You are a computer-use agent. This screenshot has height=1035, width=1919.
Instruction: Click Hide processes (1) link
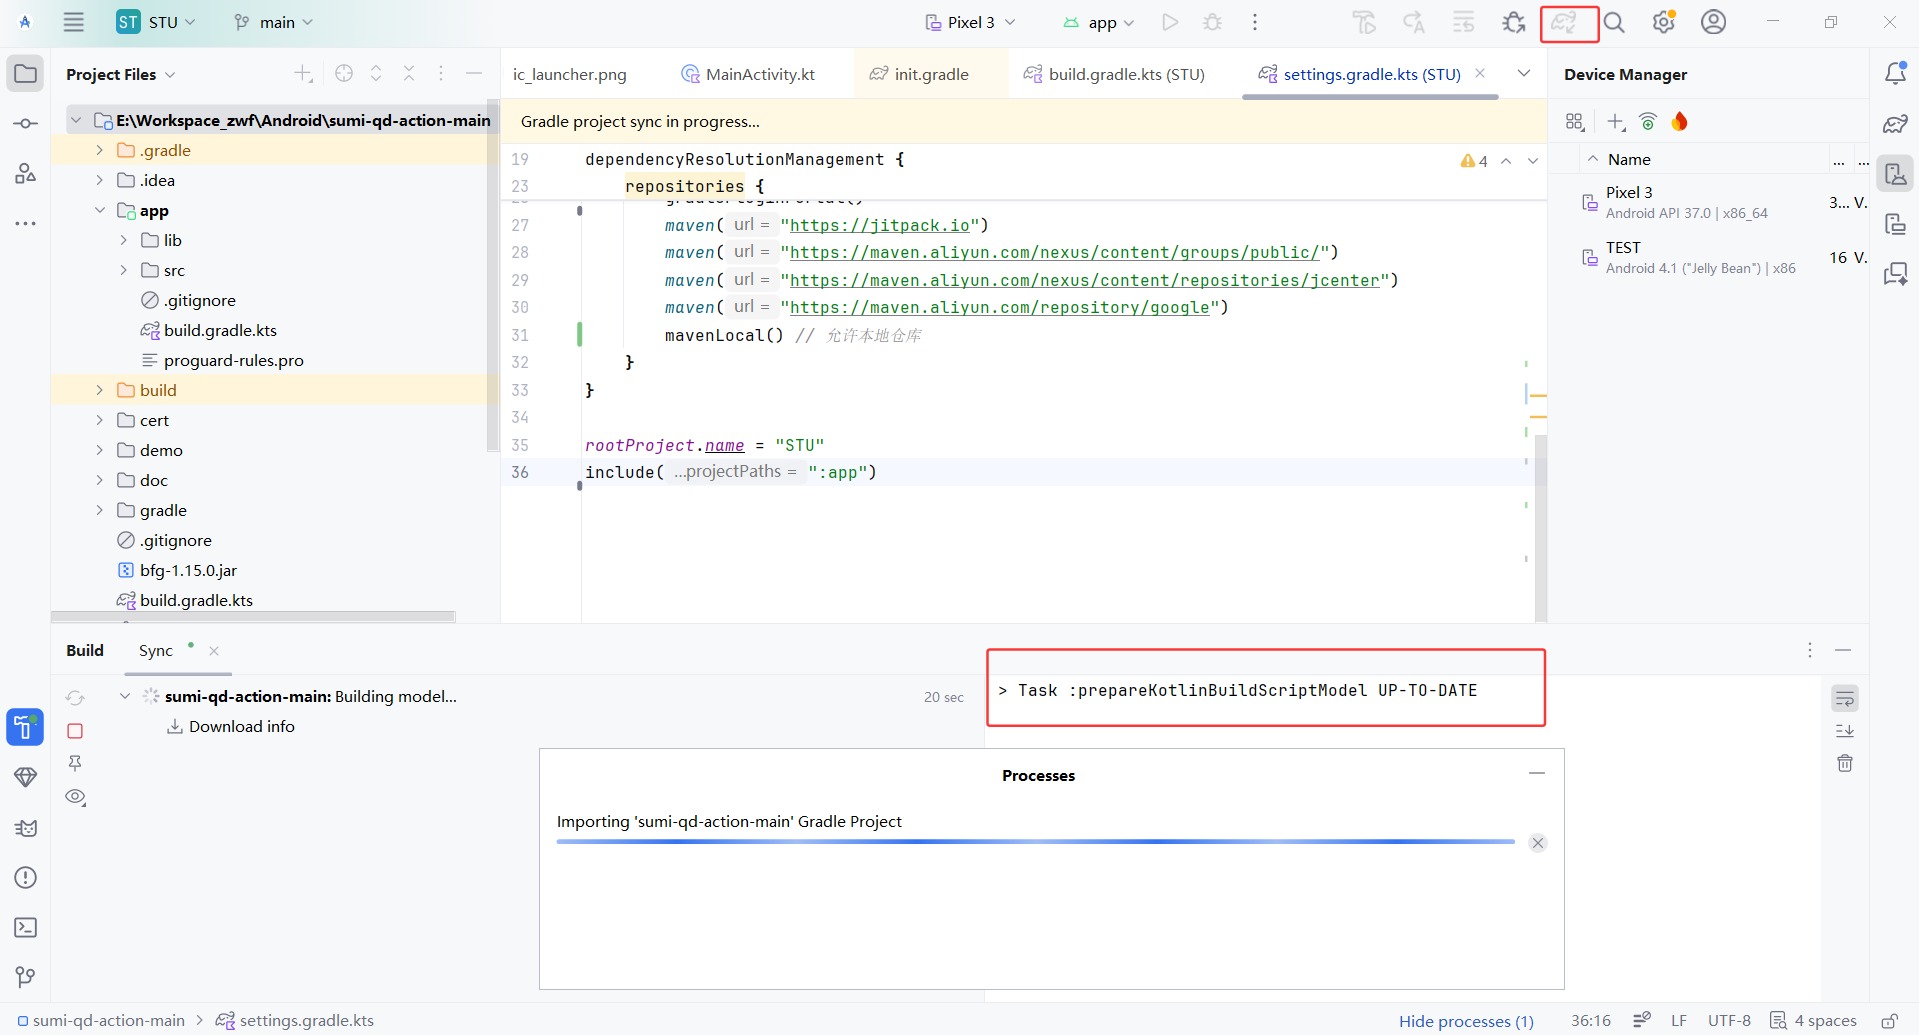click(1466, 1021)
